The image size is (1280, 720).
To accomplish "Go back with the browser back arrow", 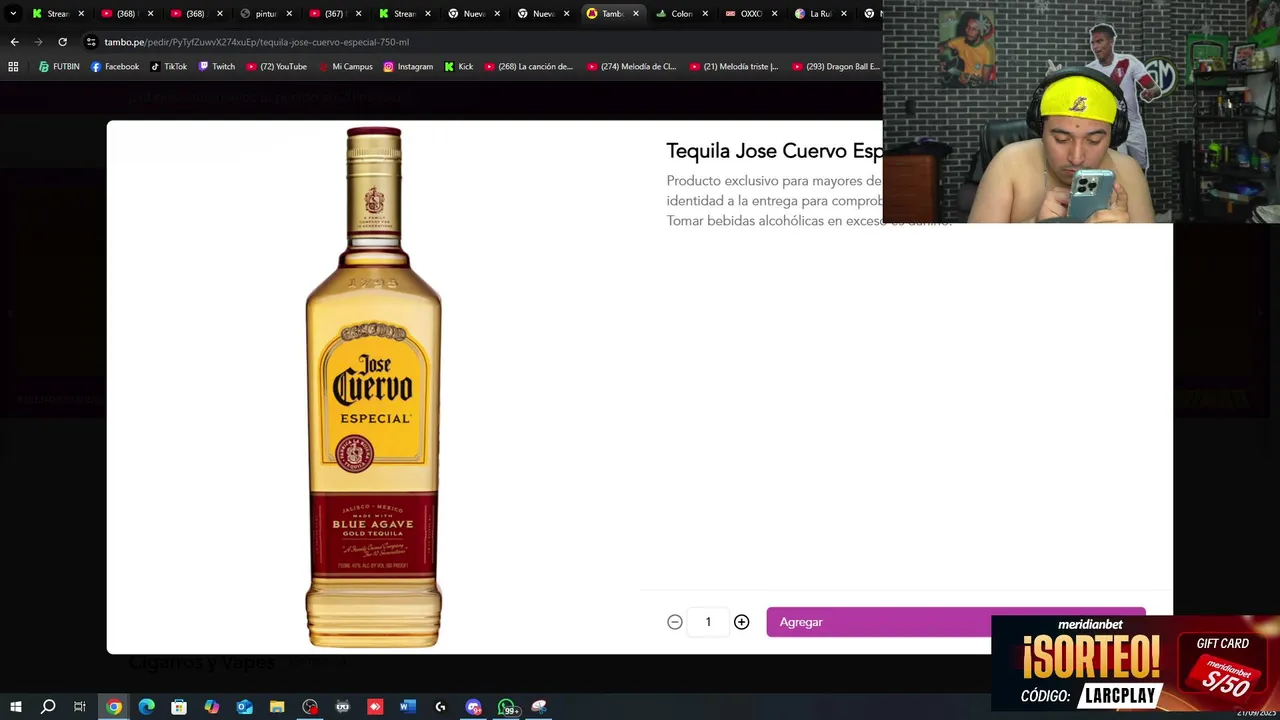I will pos(14,42).
